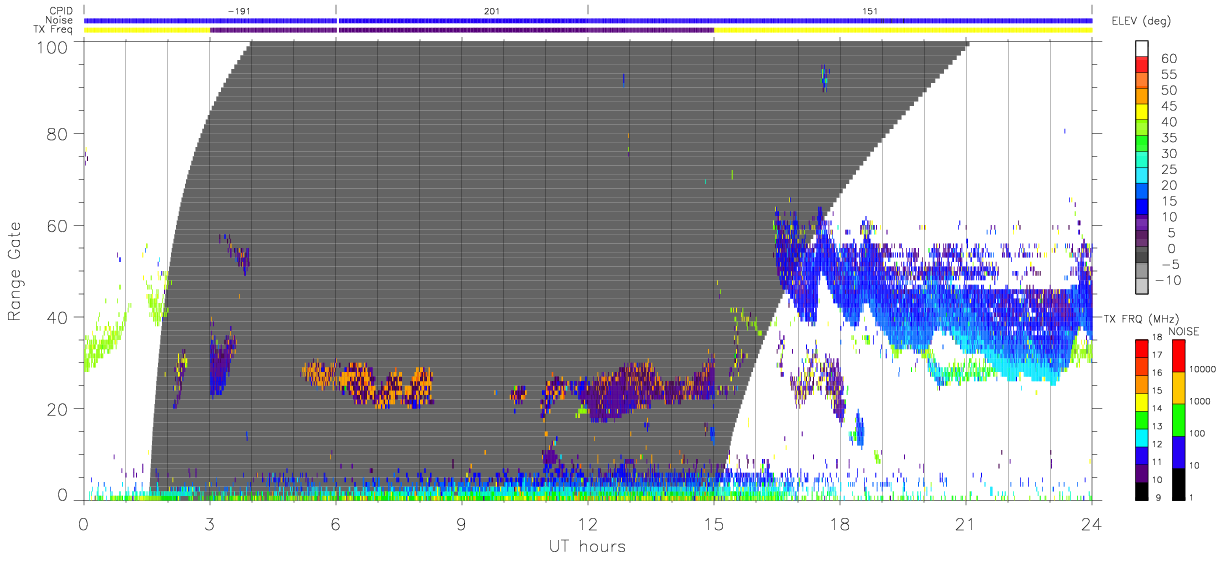
Task: Click the '21' tick on UT hours axis
Action: [966, 522]
